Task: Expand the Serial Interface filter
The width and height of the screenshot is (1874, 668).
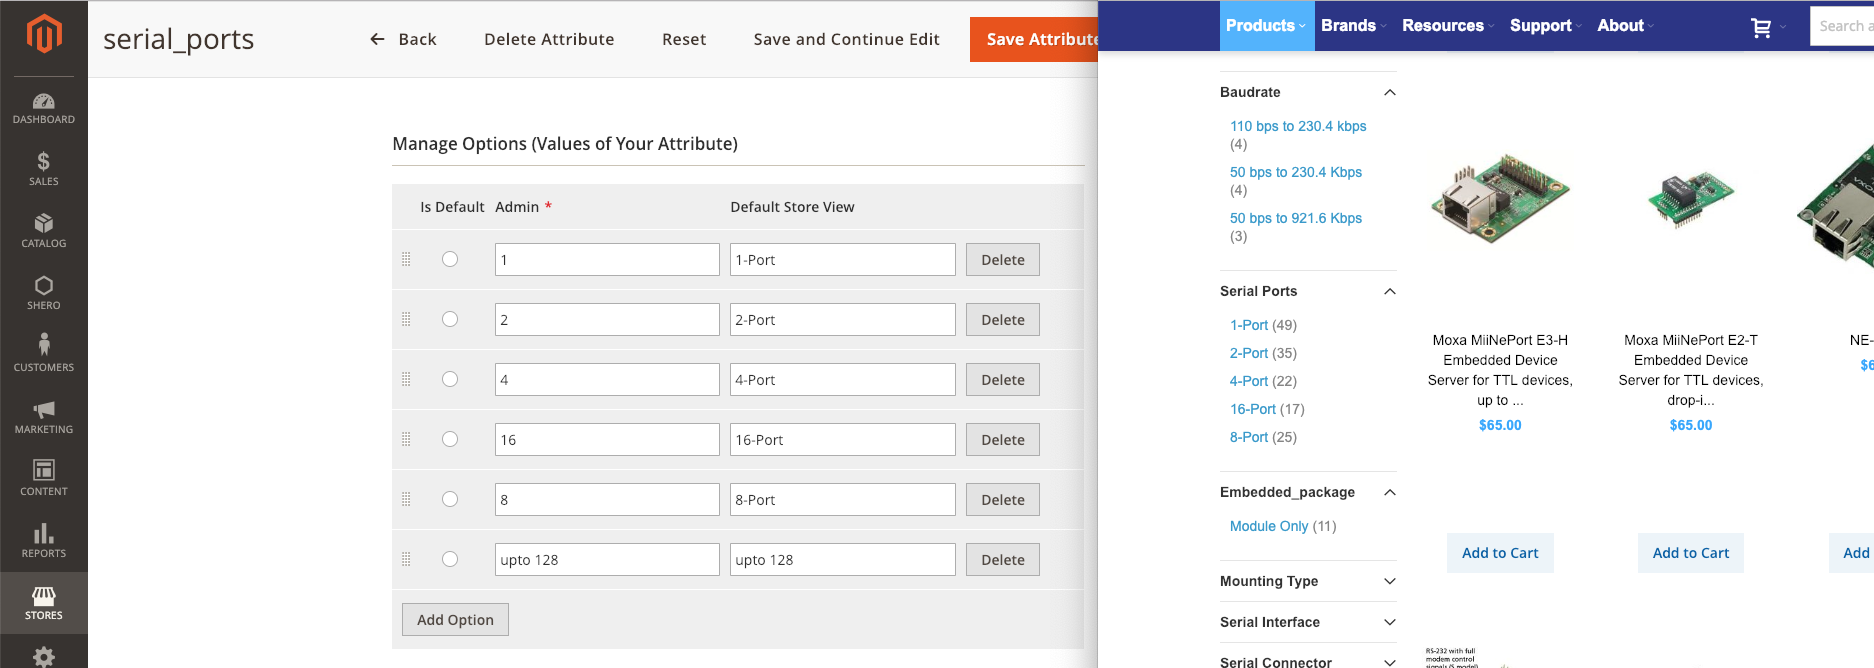Action: click(x=1389, y=622)
